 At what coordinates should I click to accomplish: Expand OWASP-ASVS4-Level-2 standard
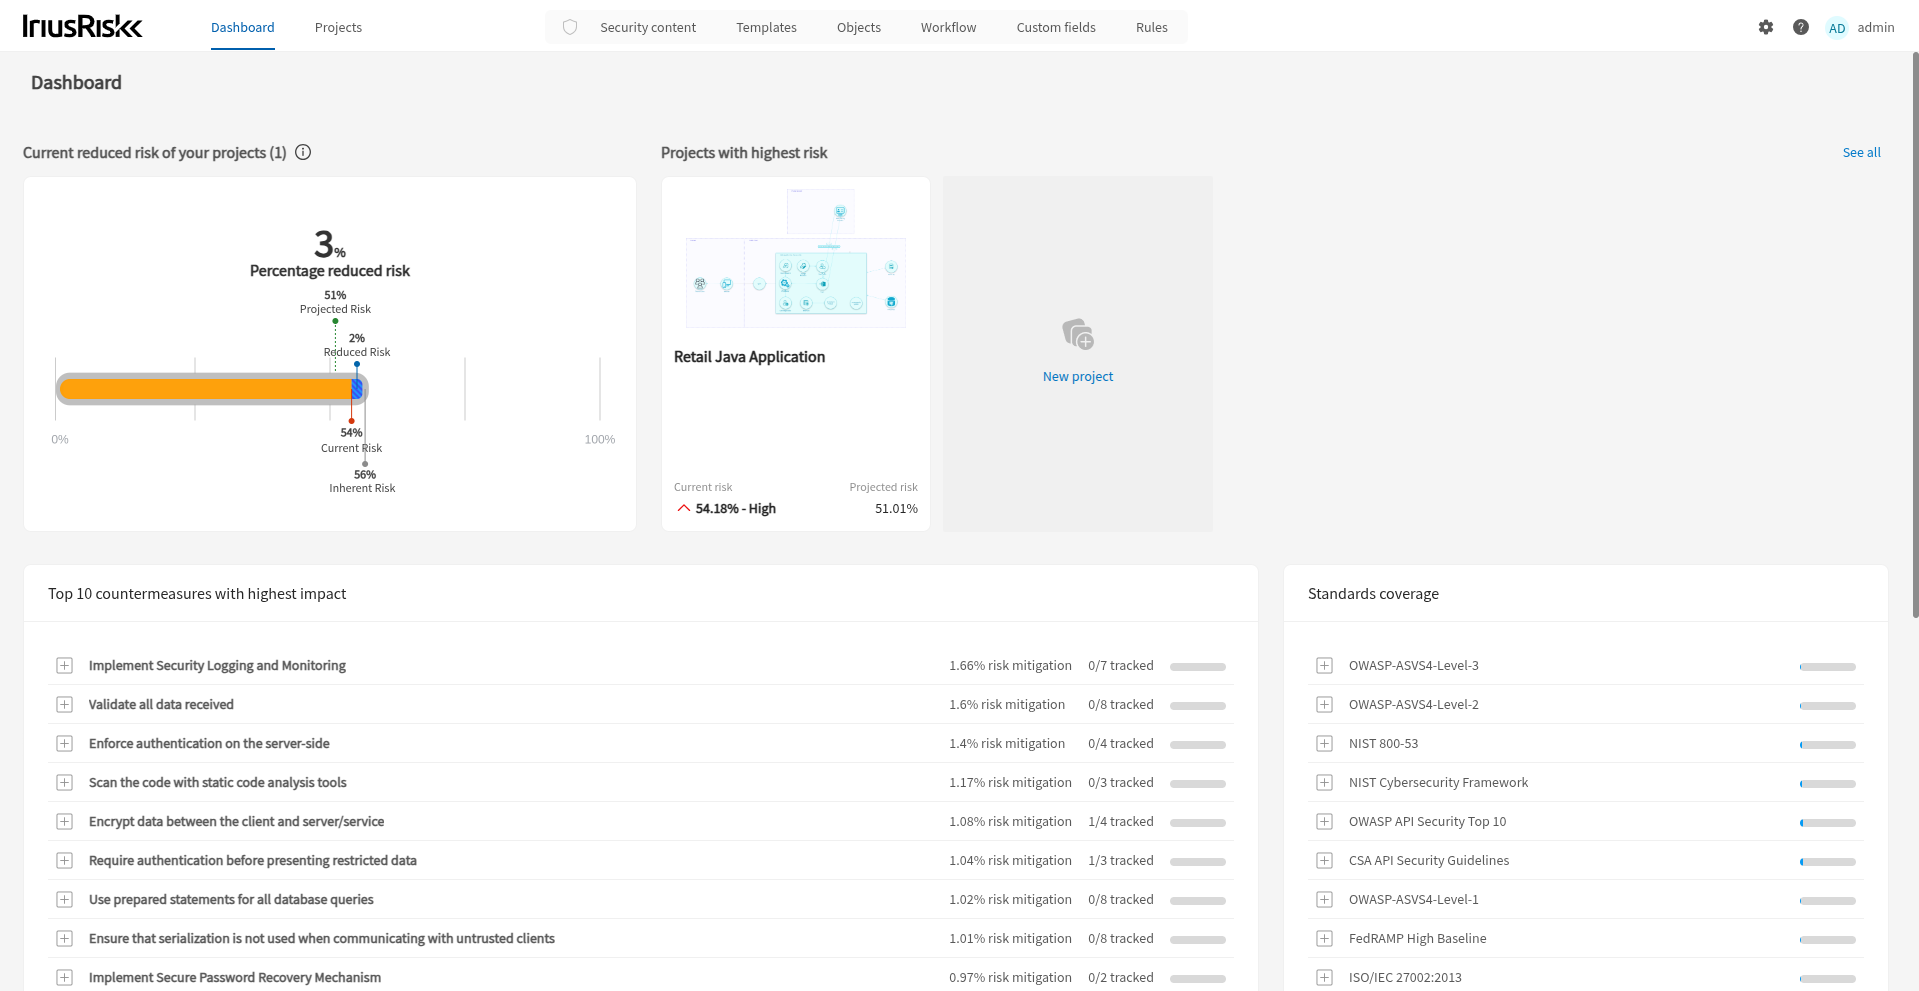click(x=1324, y=705)
